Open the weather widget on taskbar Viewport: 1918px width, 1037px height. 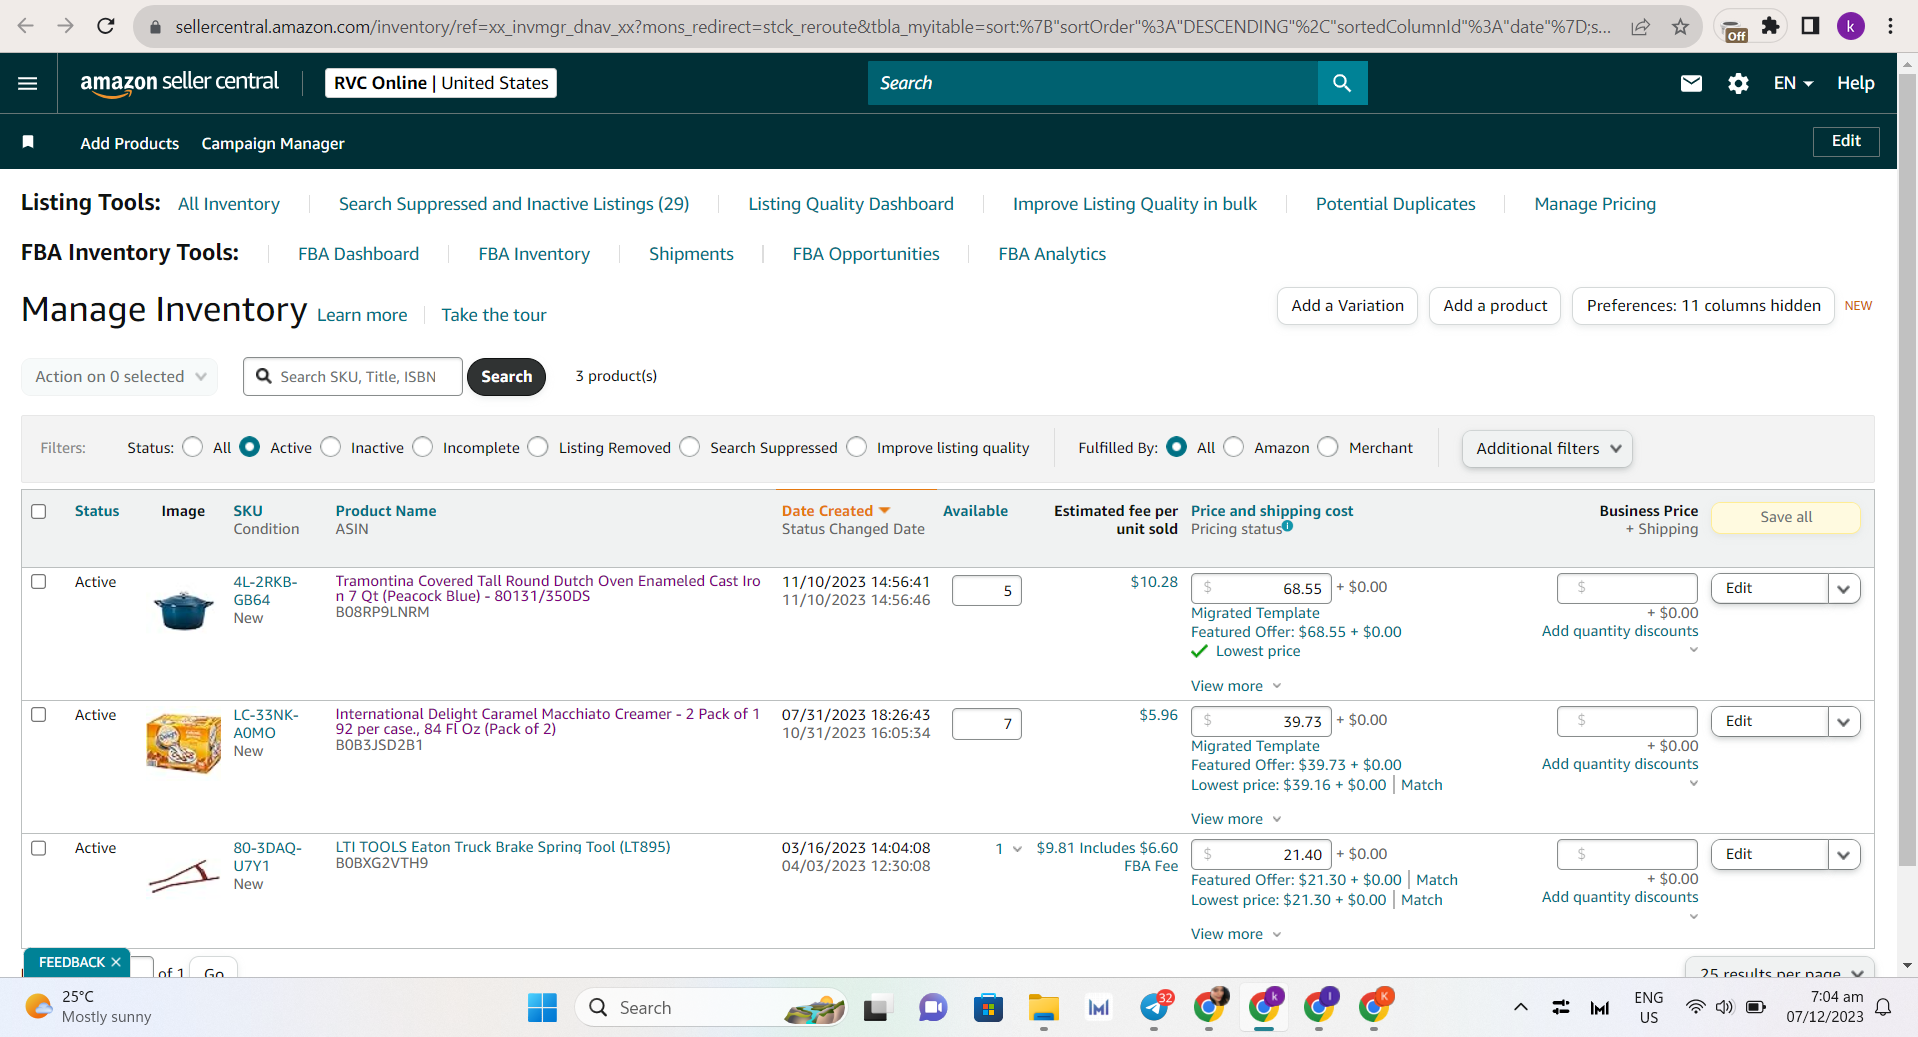(x=88, y=1007)
